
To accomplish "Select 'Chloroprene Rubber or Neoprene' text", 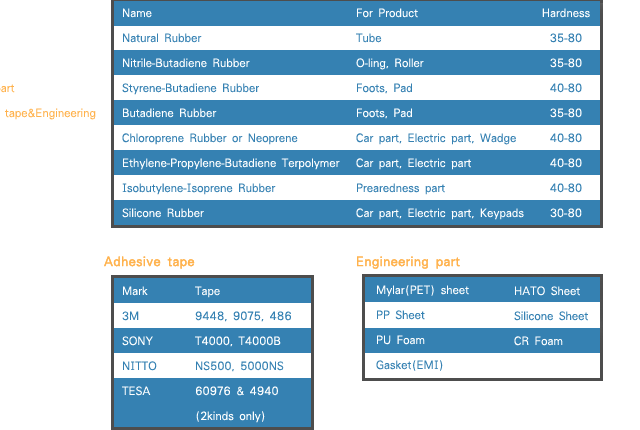I will click(x=210, y=138).
